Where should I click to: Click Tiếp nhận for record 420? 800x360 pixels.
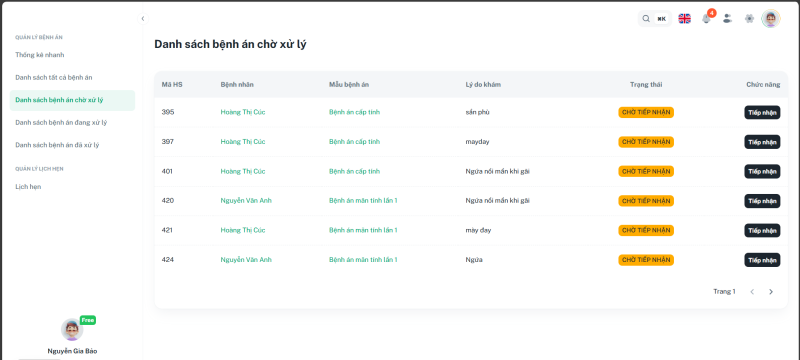click(x=762, y=201)
